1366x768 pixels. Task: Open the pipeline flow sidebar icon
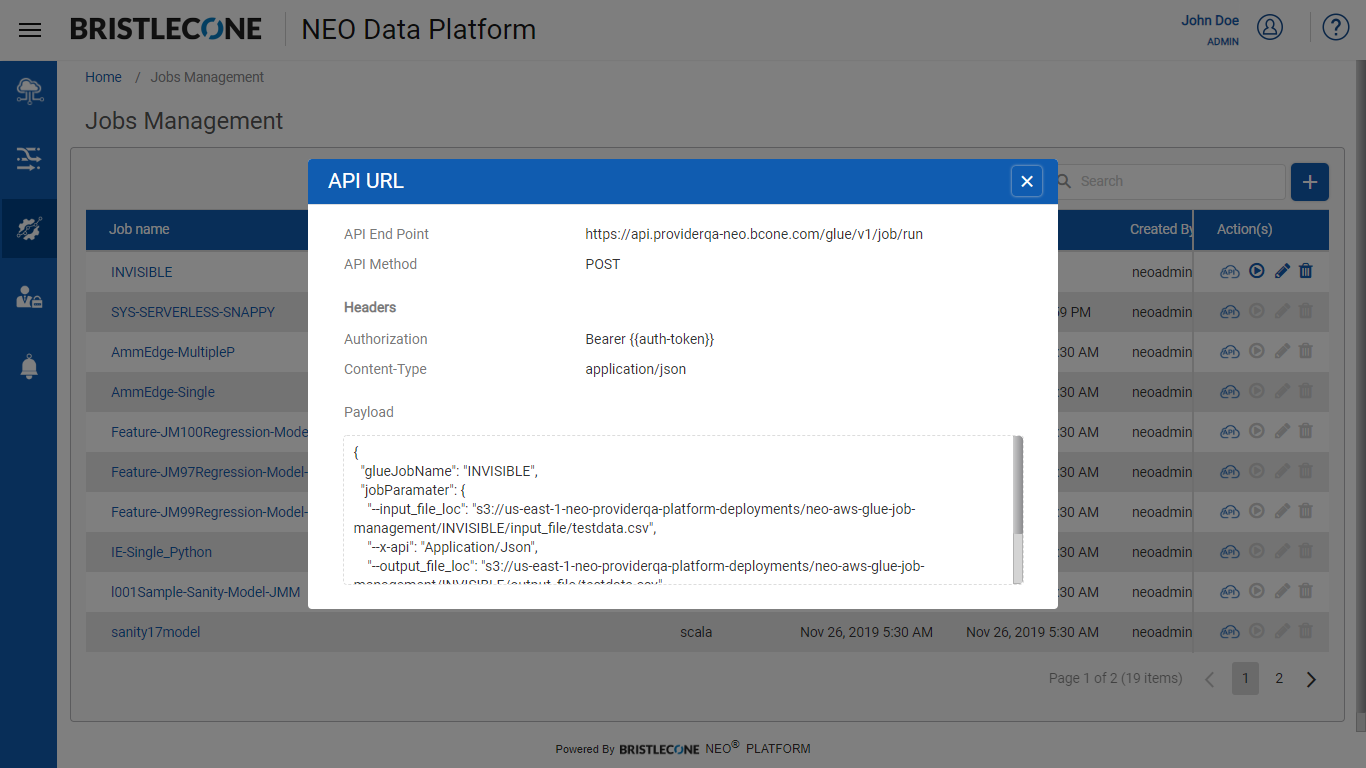(x=29, y=158)
